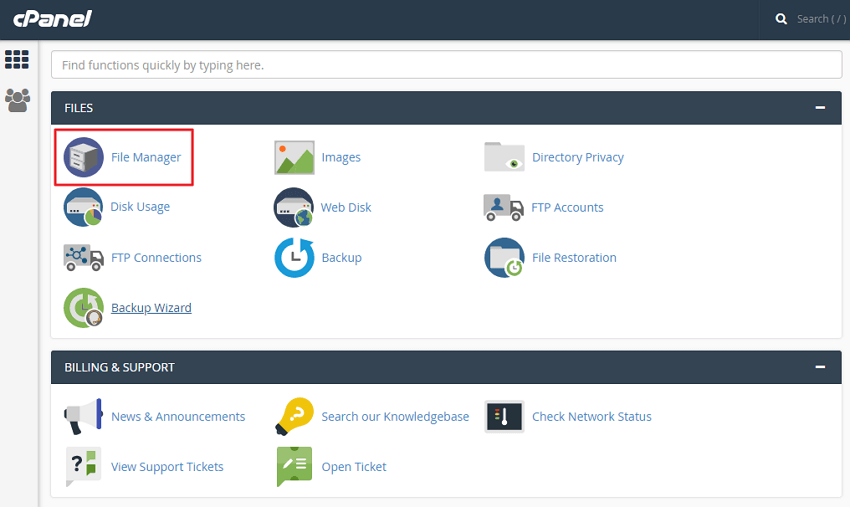Click the Knowledgebase lightbulb icon
Screen dimensions: 850x507
[x=294, y=416]
